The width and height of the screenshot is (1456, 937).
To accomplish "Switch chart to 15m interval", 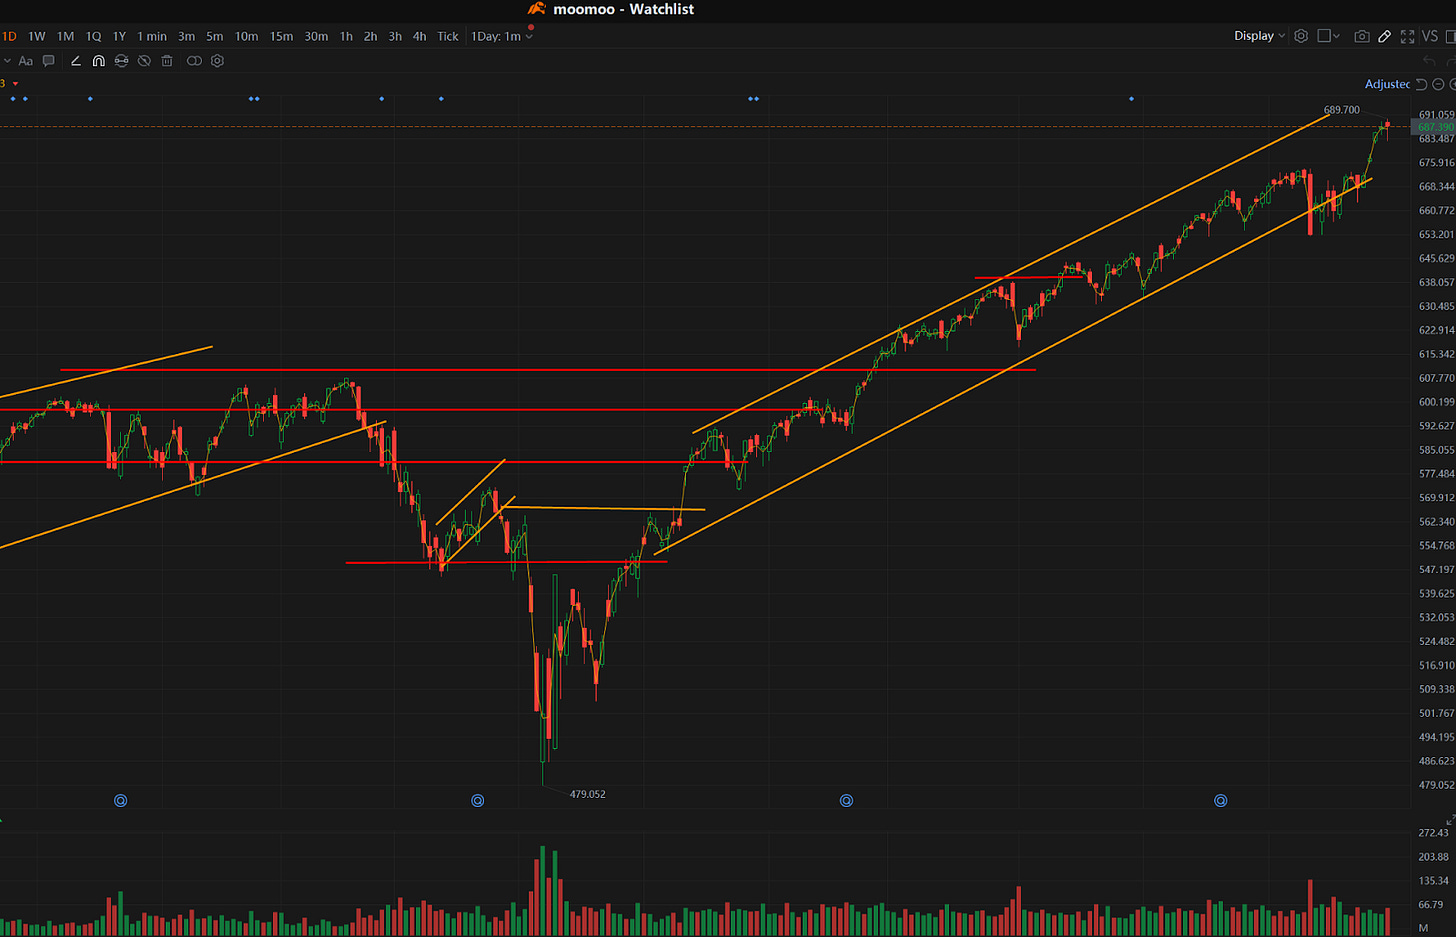I will 282,36.
